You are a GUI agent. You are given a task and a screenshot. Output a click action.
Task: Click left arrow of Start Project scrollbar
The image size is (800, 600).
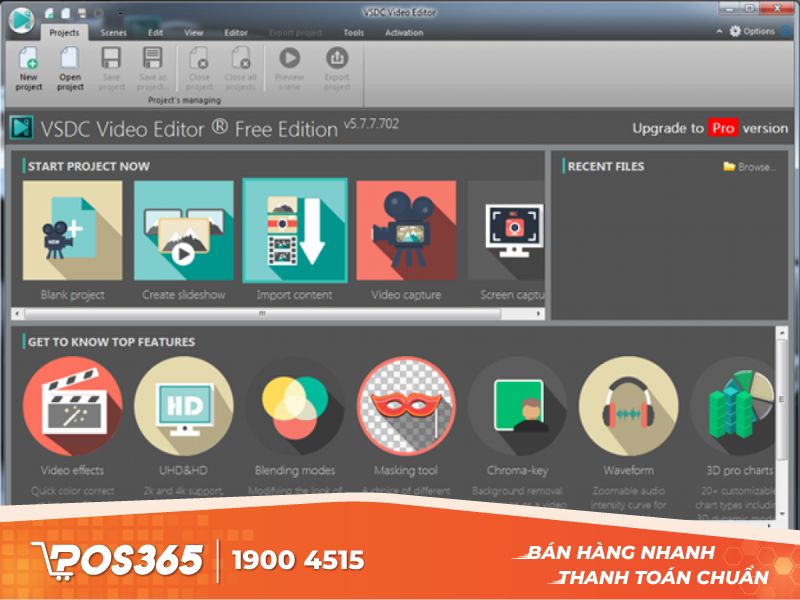click(x=17, y=314)
